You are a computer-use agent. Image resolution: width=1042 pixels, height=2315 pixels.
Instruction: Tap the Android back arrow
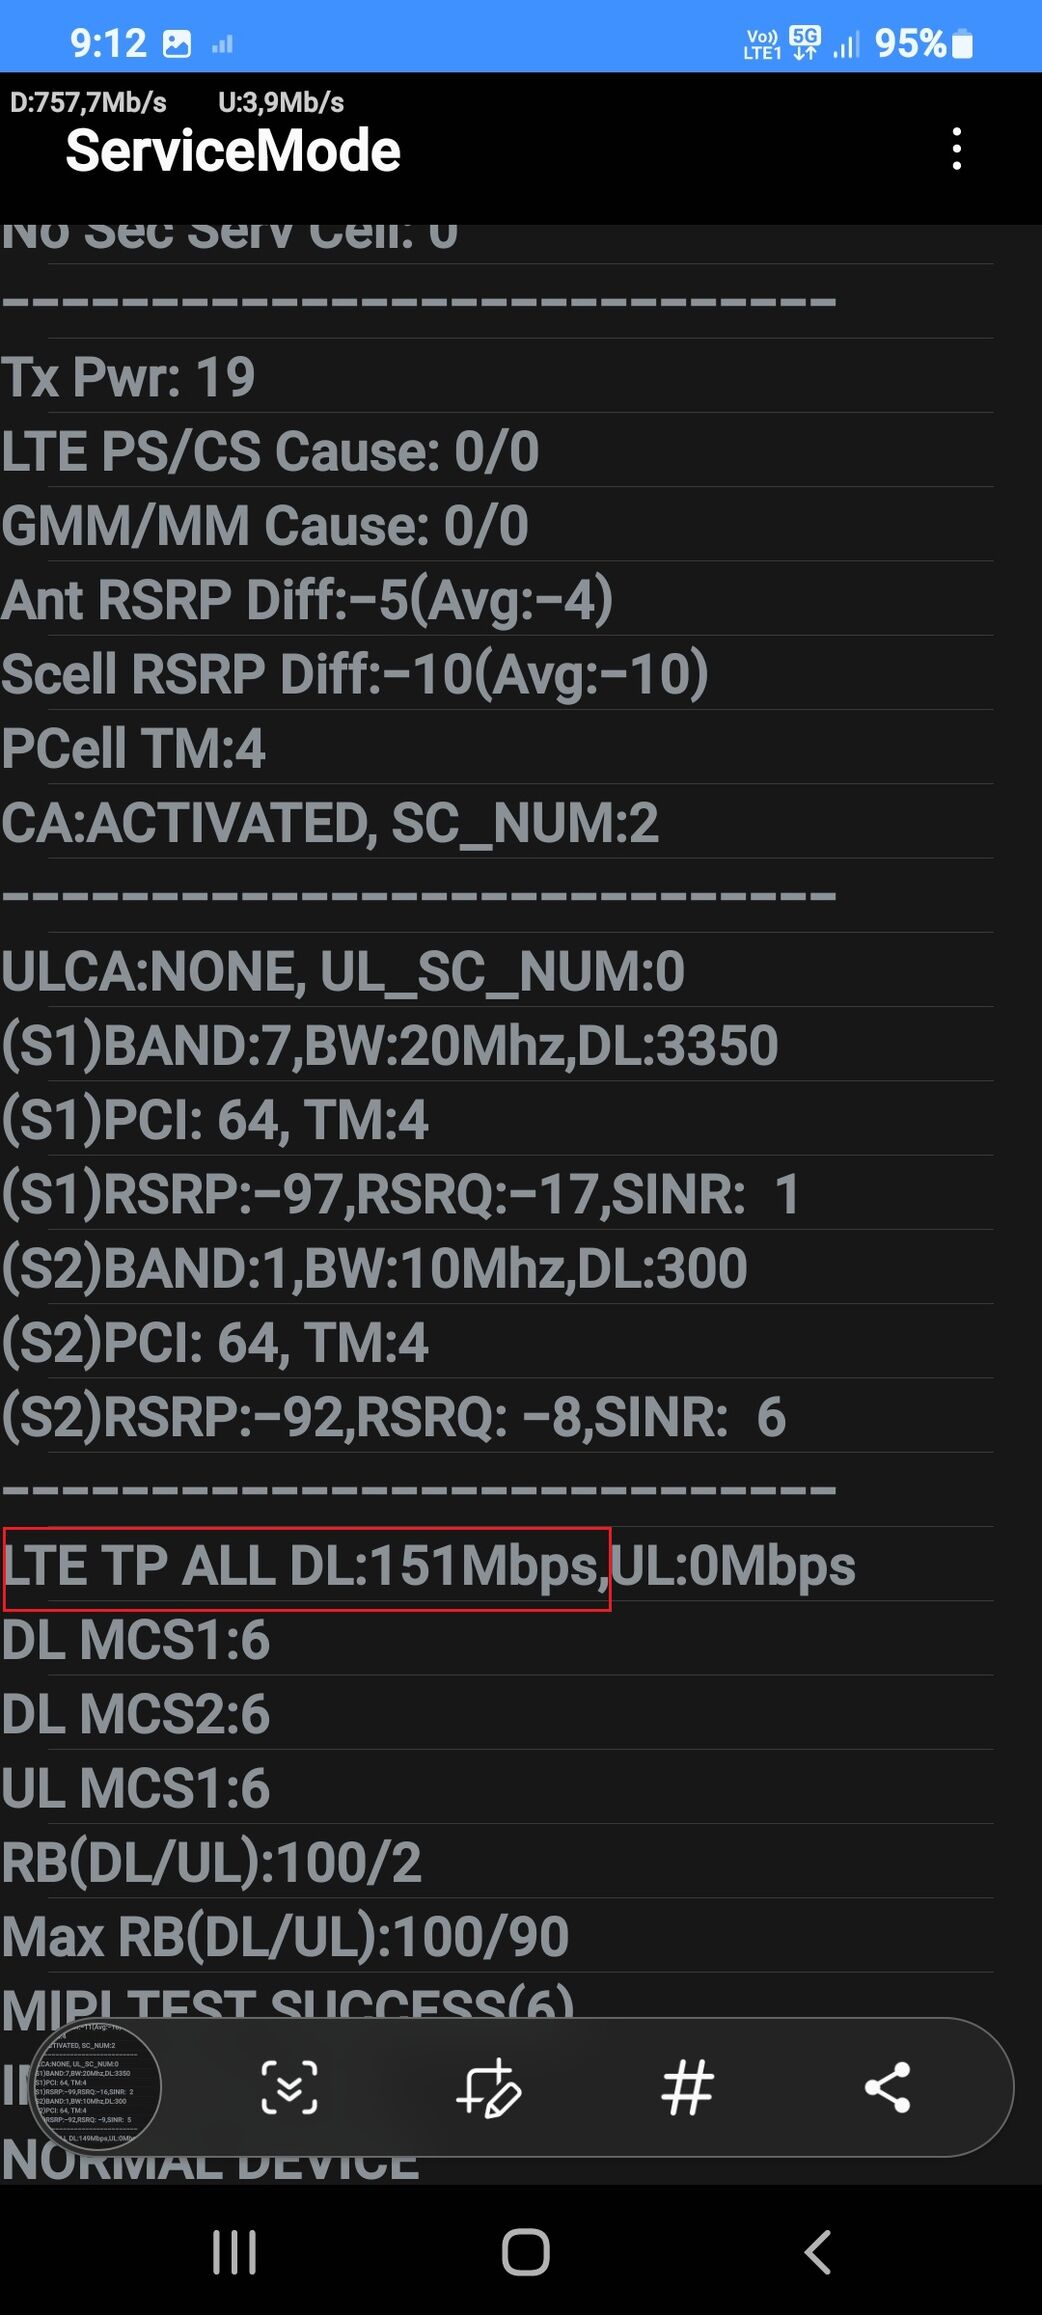tap(817, 2253)
